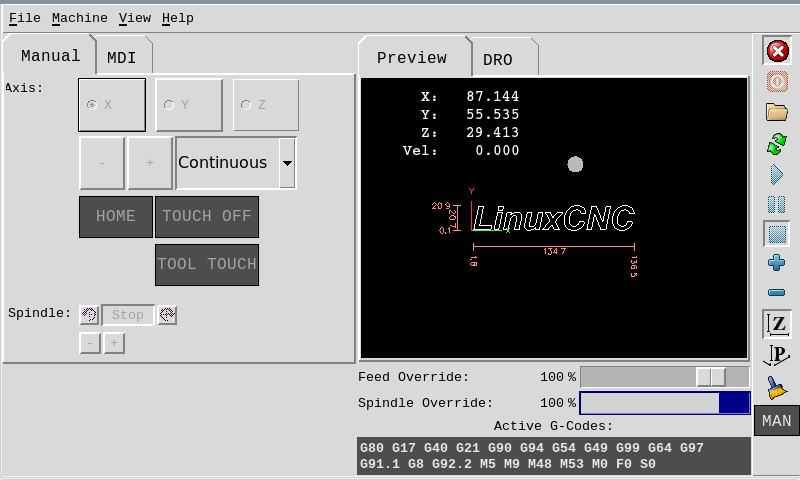
Task: Run the program with play icon
Action: point(777,174)
